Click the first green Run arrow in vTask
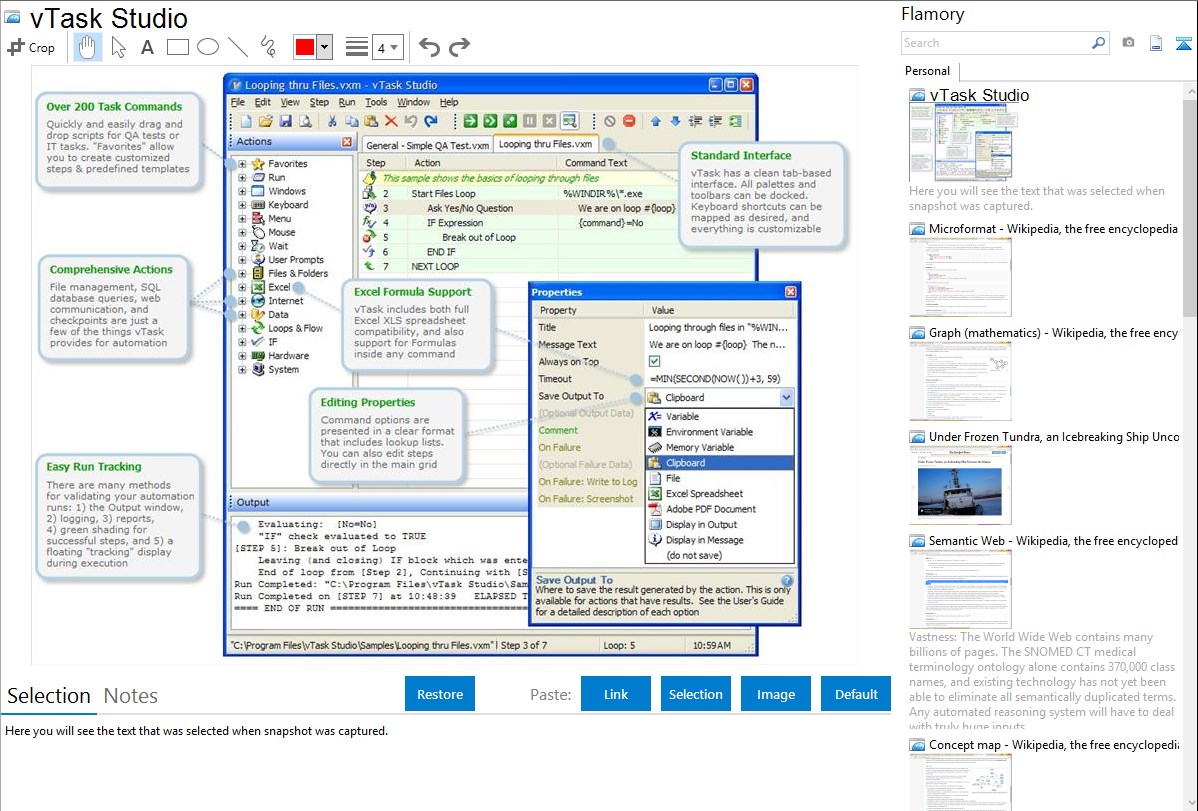This screenshot has height=811, width=1198. click(470, 121)
